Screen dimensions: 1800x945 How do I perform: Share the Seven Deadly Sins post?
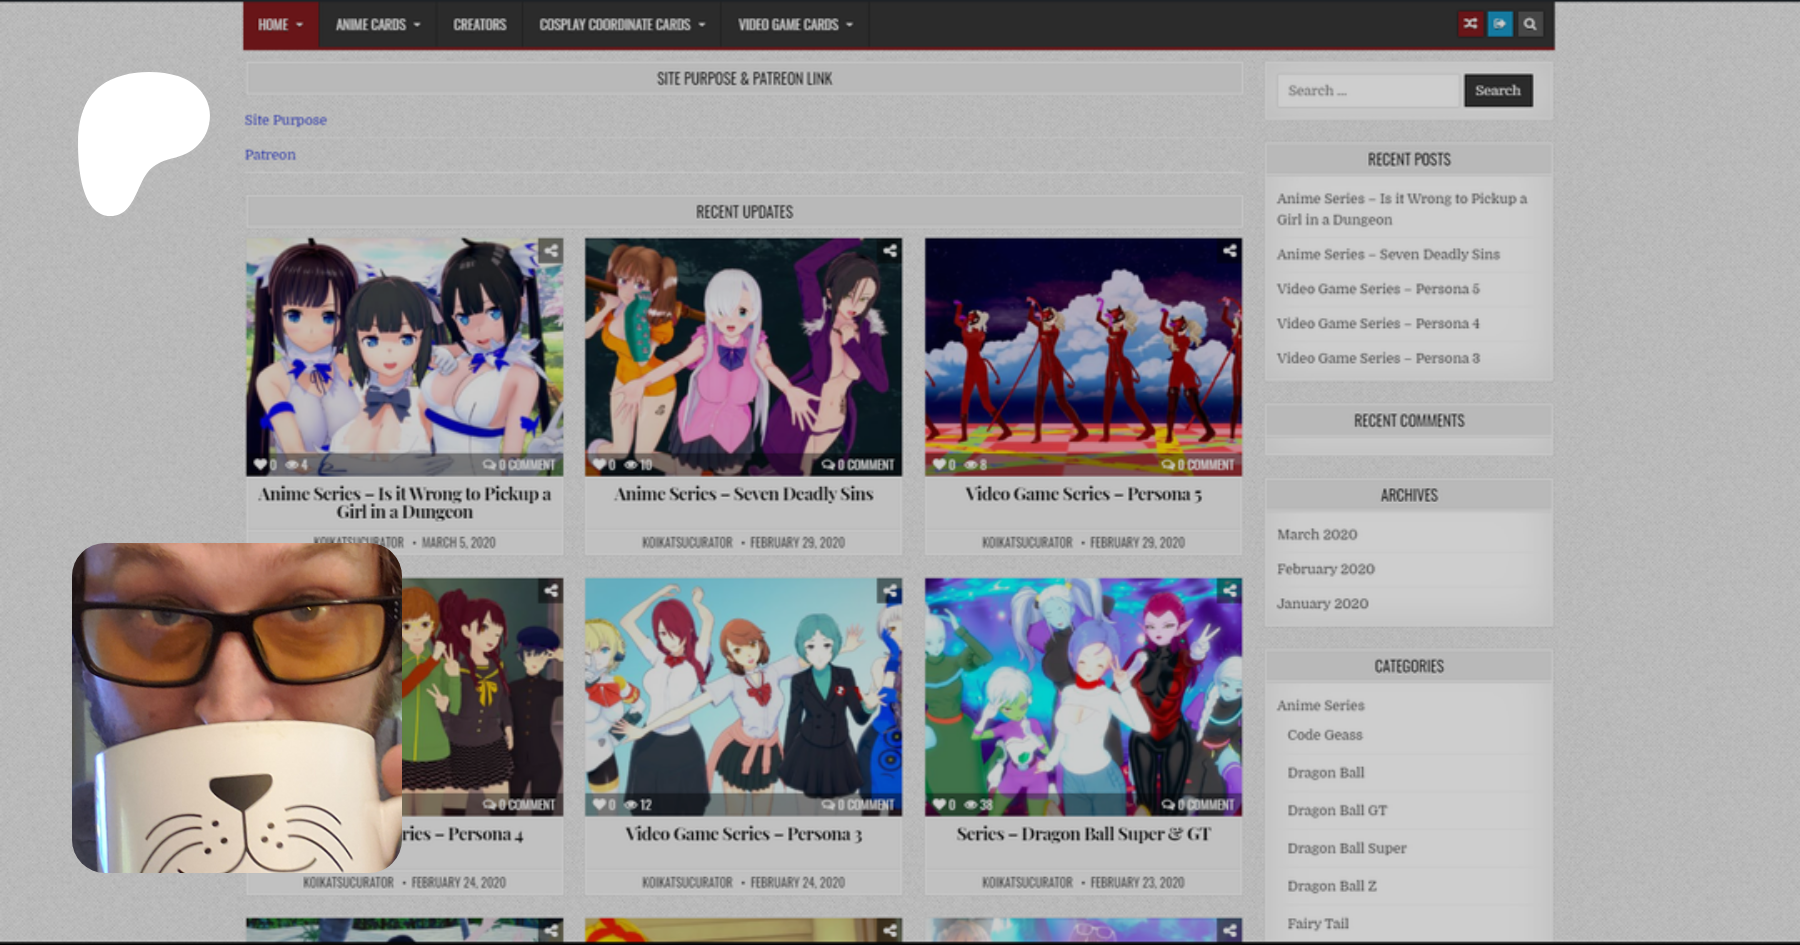[x=889, y=251]
